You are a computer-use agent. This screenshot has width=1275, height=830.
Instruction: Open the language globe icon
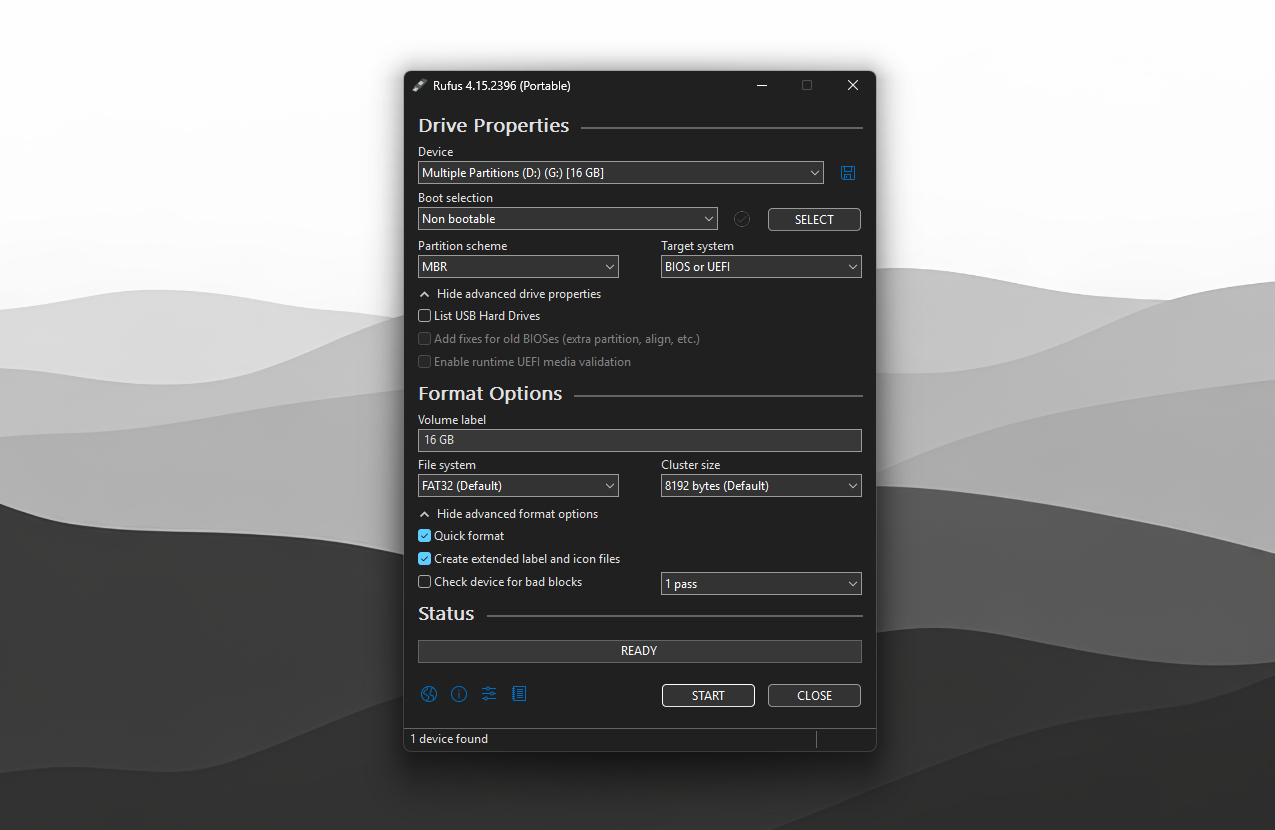click(429, 694)
